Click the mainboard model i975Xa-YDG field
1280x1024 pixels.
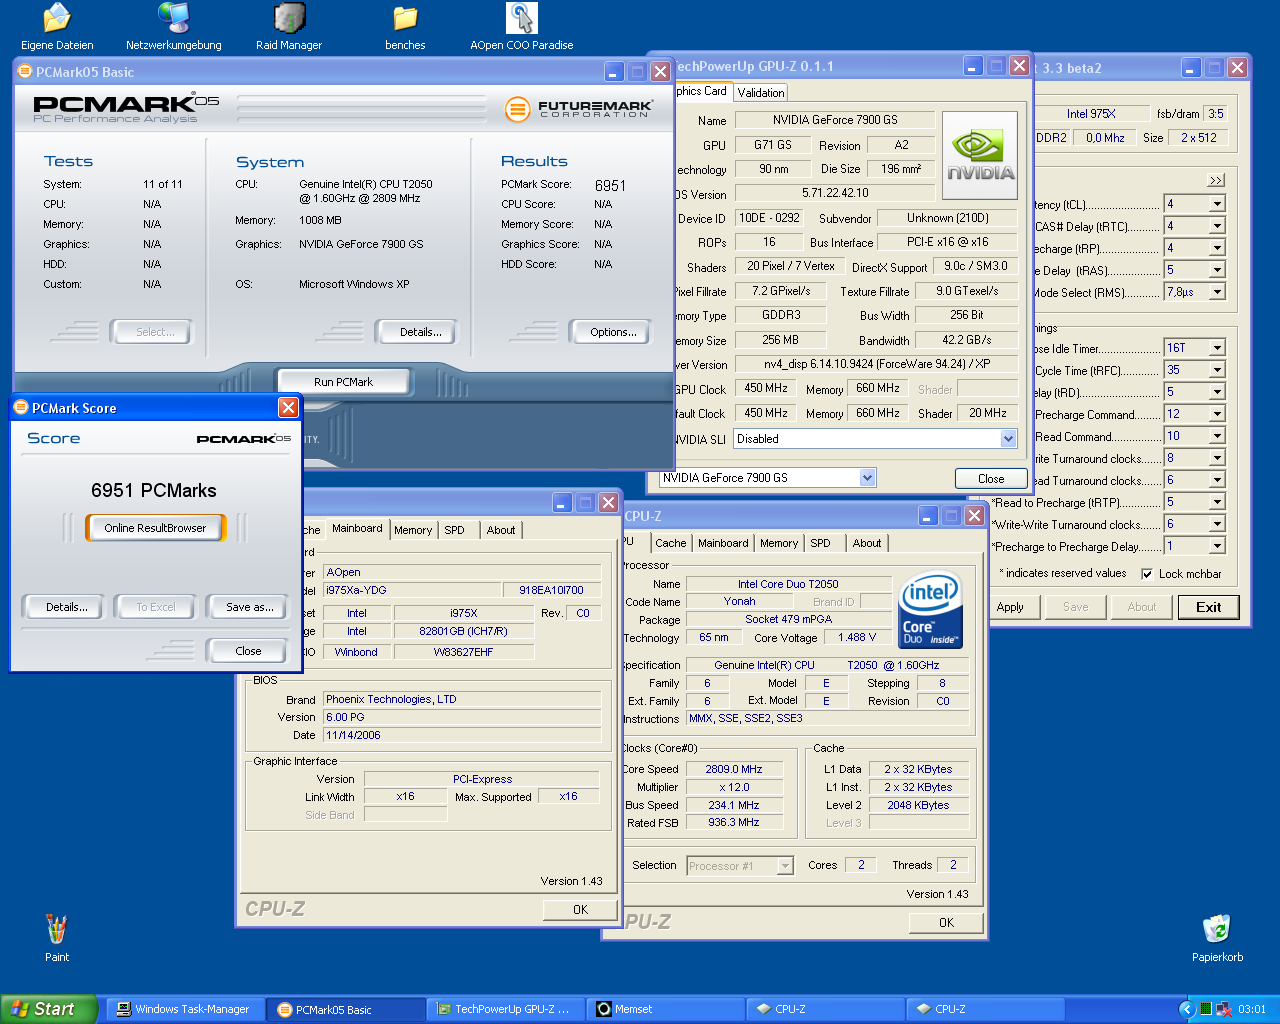tap(410, 591)
